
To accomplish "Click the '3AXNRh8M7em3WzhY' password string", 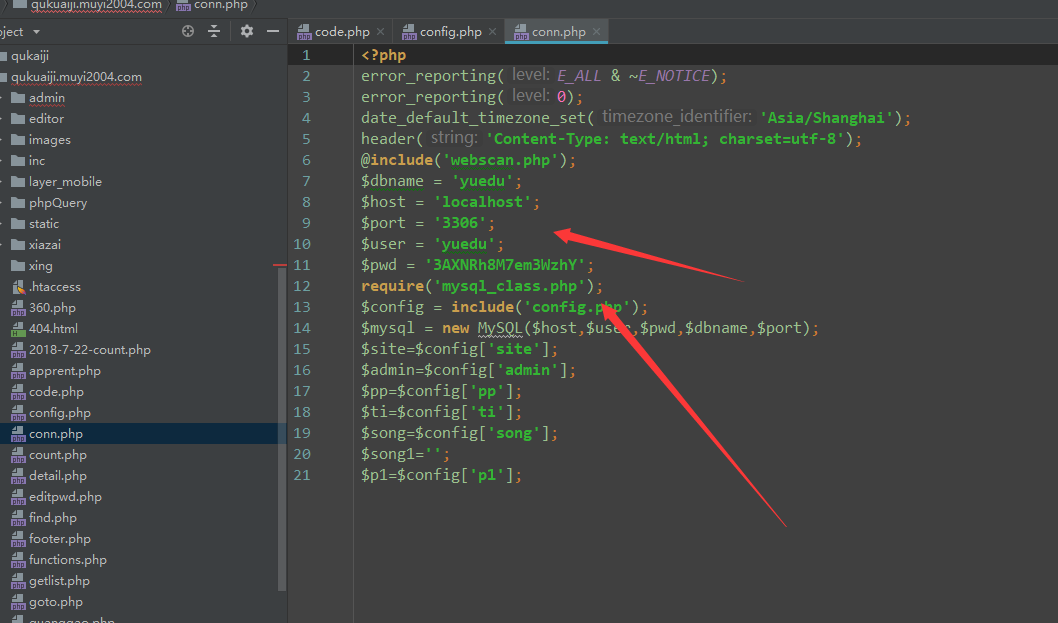I will point(505,265).
